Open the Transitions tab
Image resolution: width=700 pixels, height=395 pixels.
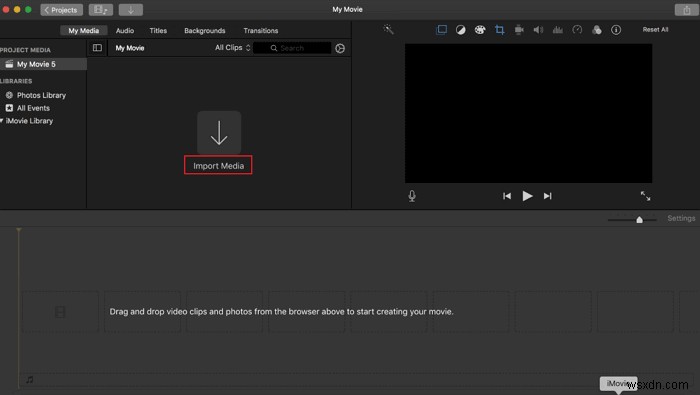pyautogui.click(x=261, y=30)
